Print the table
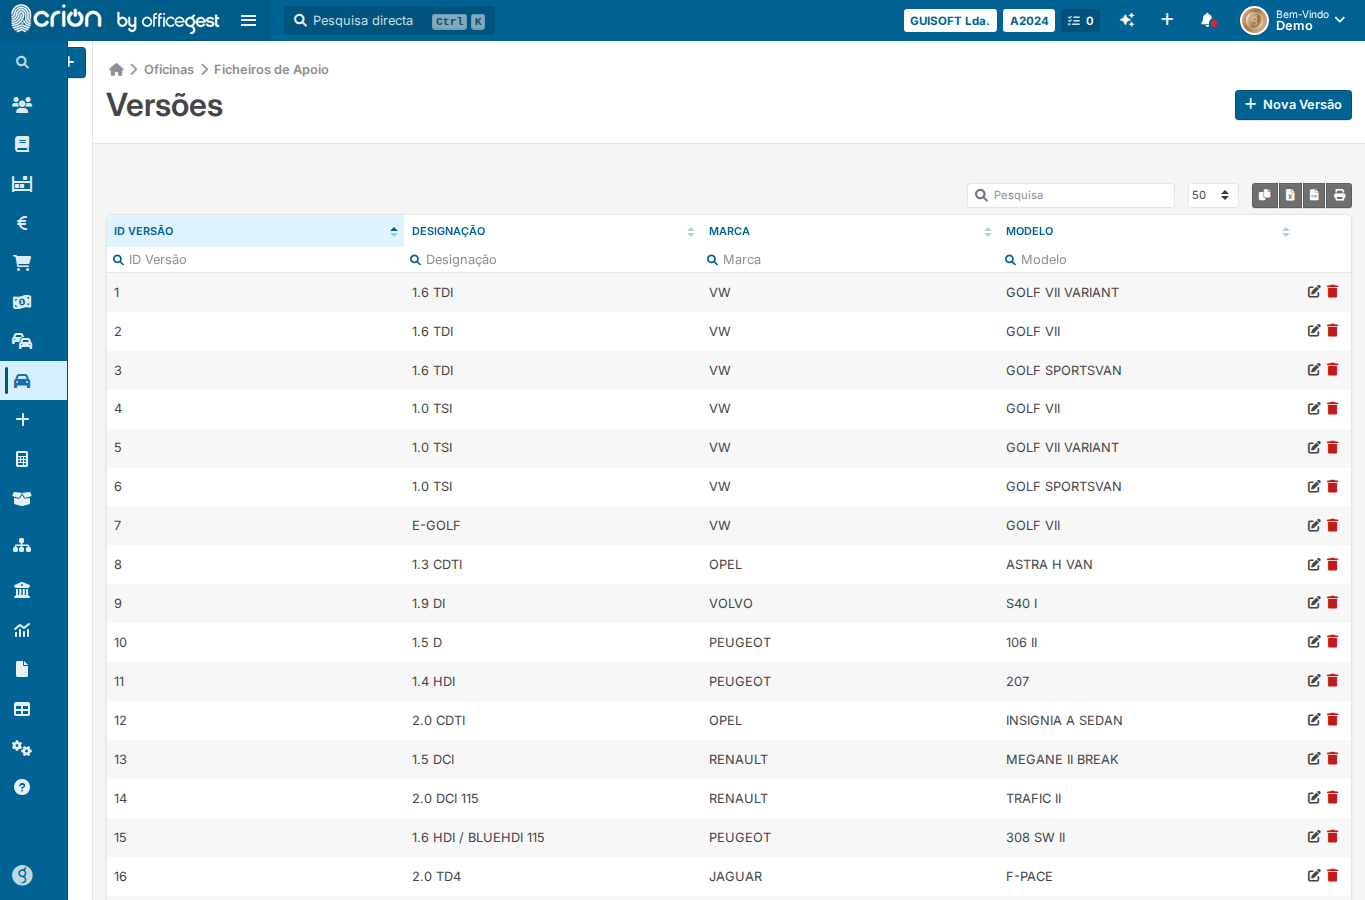The width and height of the screenshot is (1365, 900). (1340, 195)
